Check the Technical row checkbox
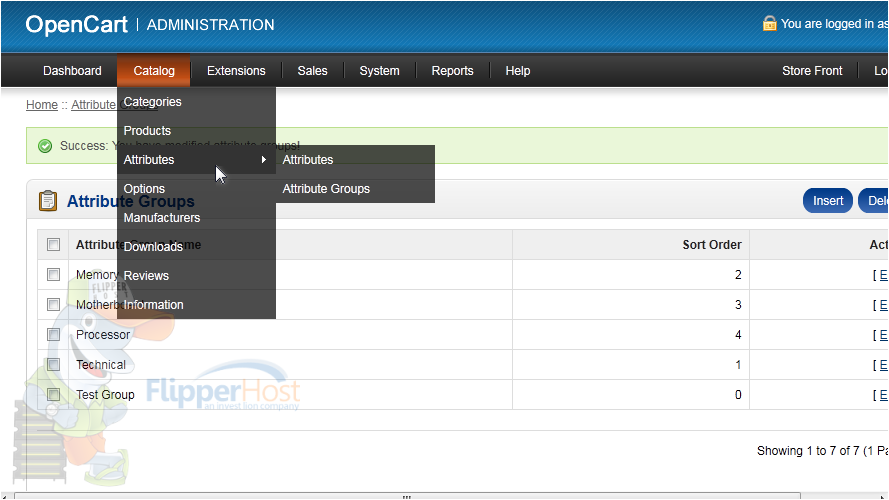 (x=53, y=365)
